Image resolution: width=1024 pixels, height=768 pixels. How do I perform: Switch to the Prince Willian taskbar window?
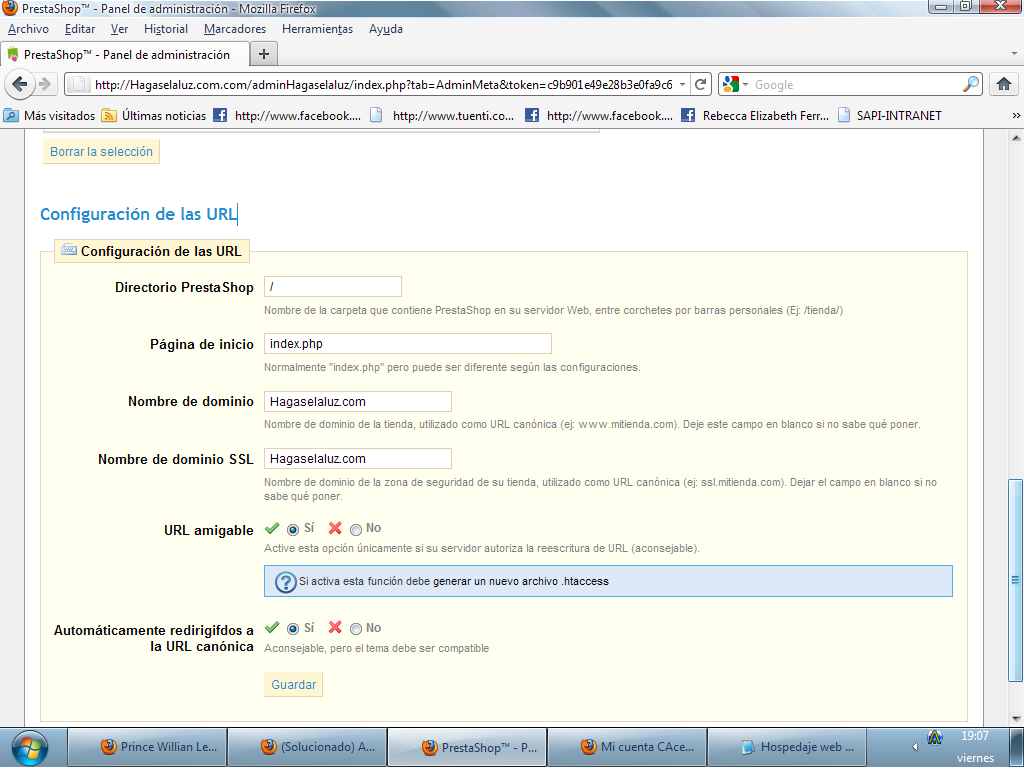[148, 747]
